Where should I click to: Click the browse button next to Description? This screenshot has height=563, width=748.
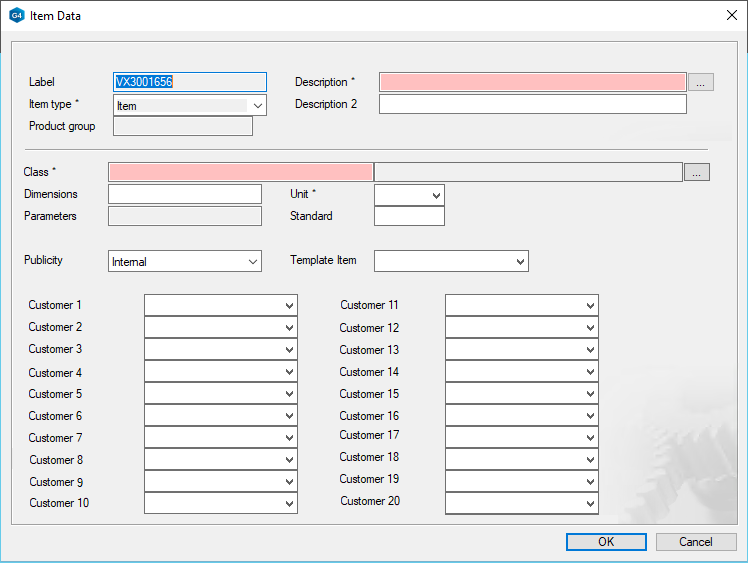pos(701,83)
